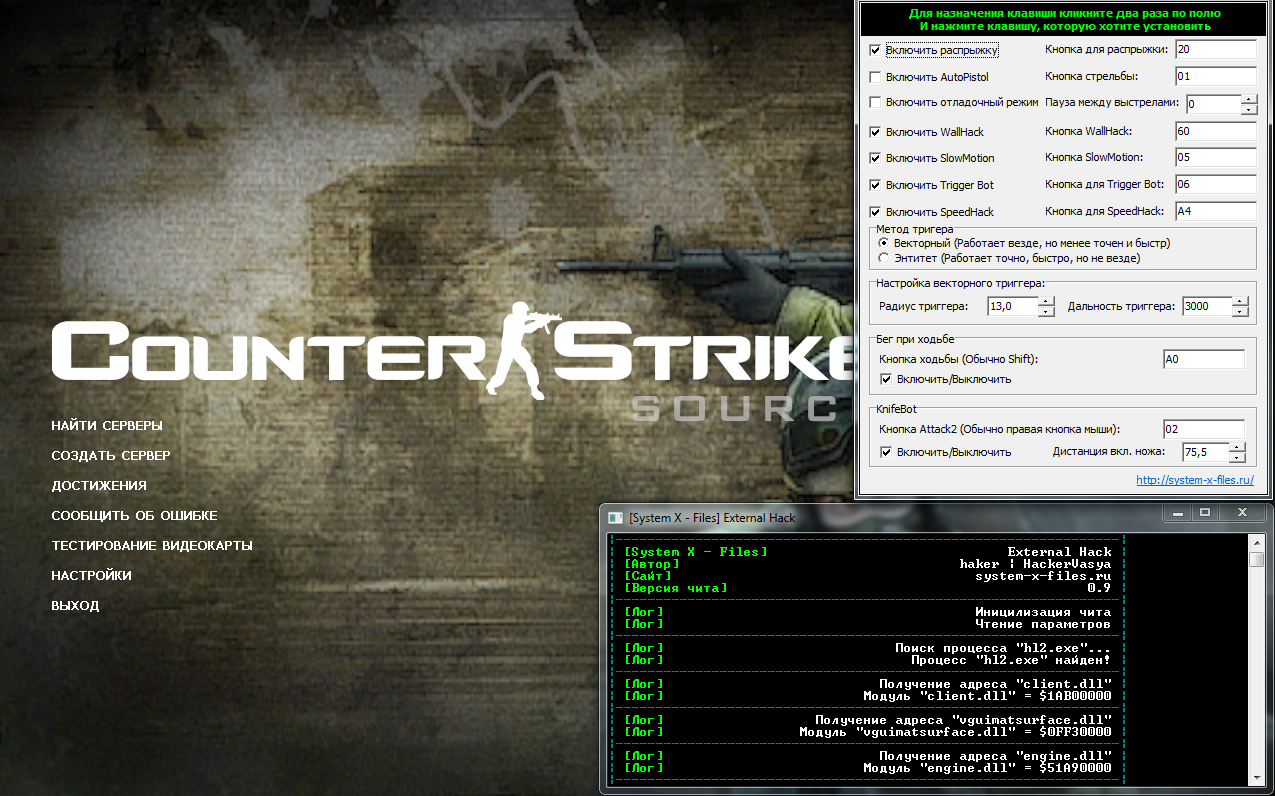Enable 'Включить отладочный режим' checkbox
The width and height of the screenshot is (1275, 796).
pos(876,102)
